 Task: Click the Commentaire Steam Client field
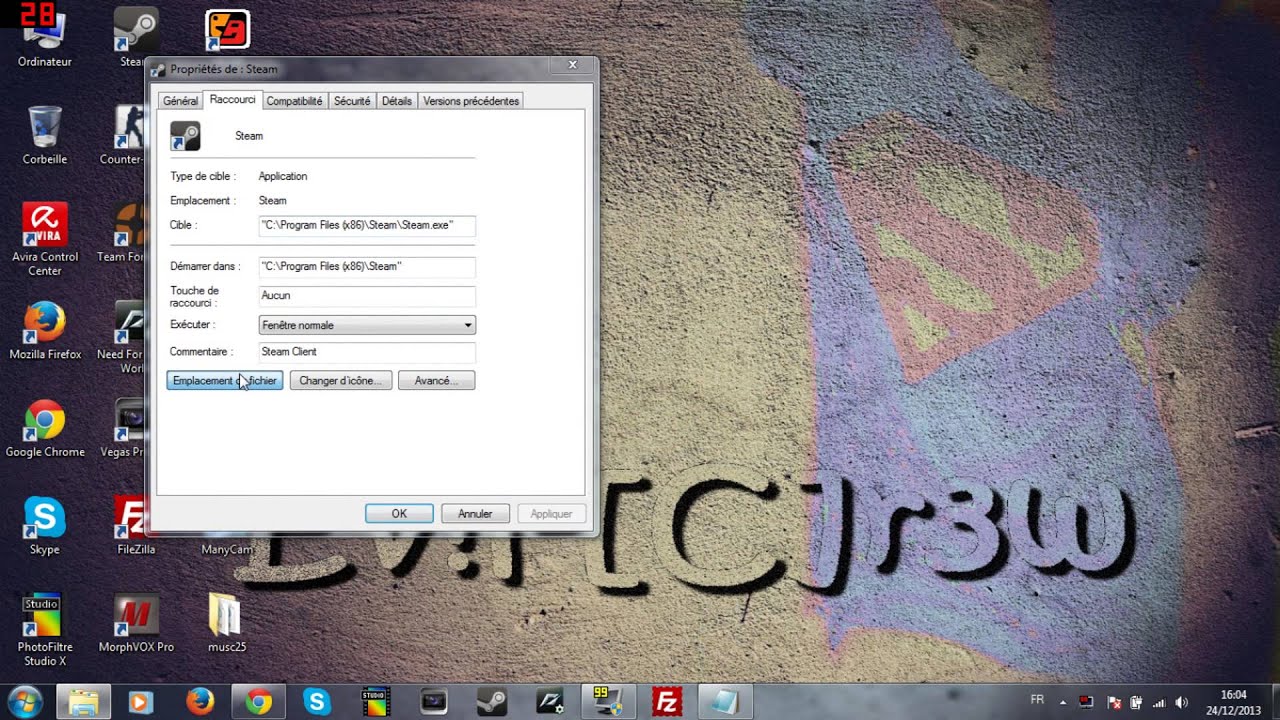coord(367,351)
